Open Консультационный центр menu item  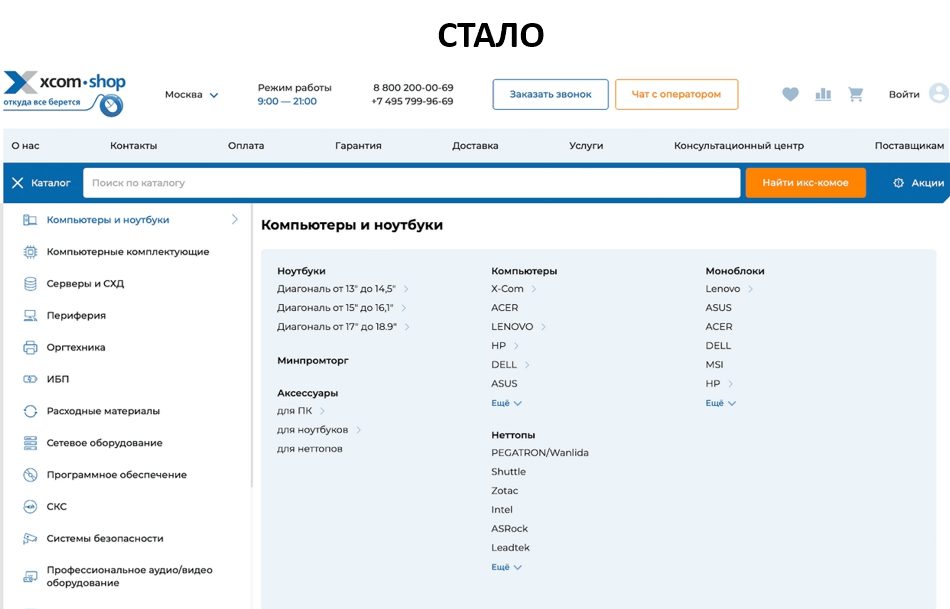739,145
